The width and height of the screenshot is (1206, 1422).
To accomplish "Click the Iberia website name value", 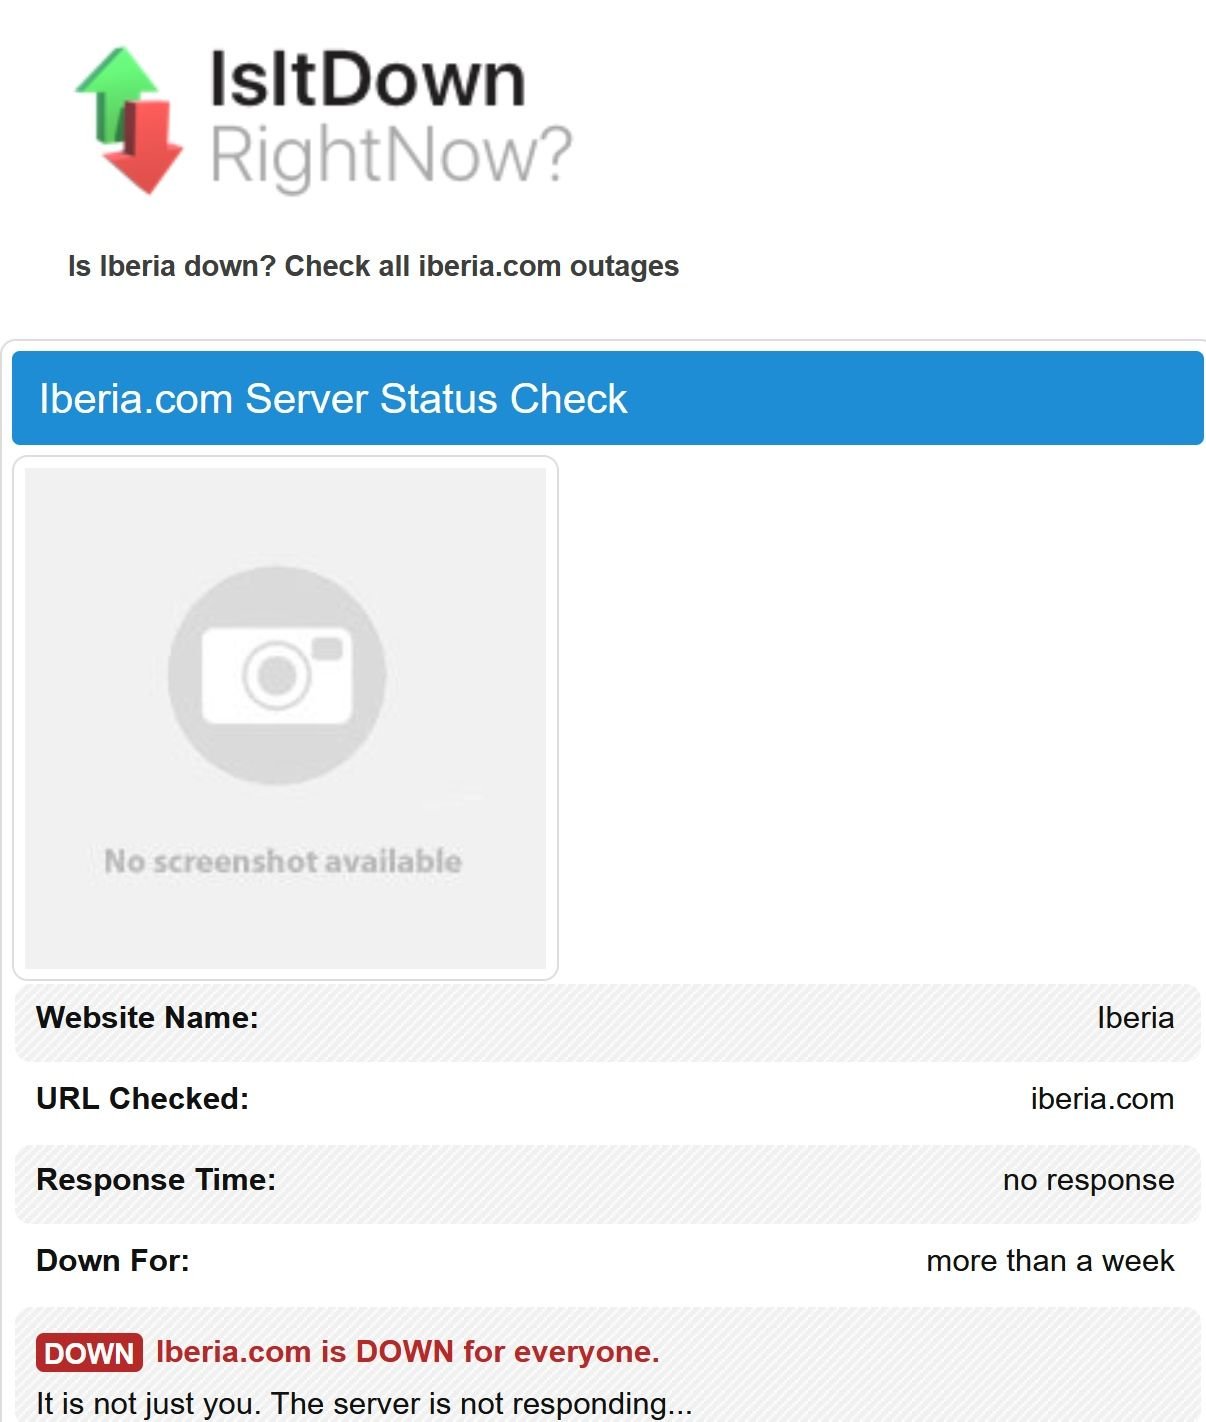I will [x=1135, y=1018].
